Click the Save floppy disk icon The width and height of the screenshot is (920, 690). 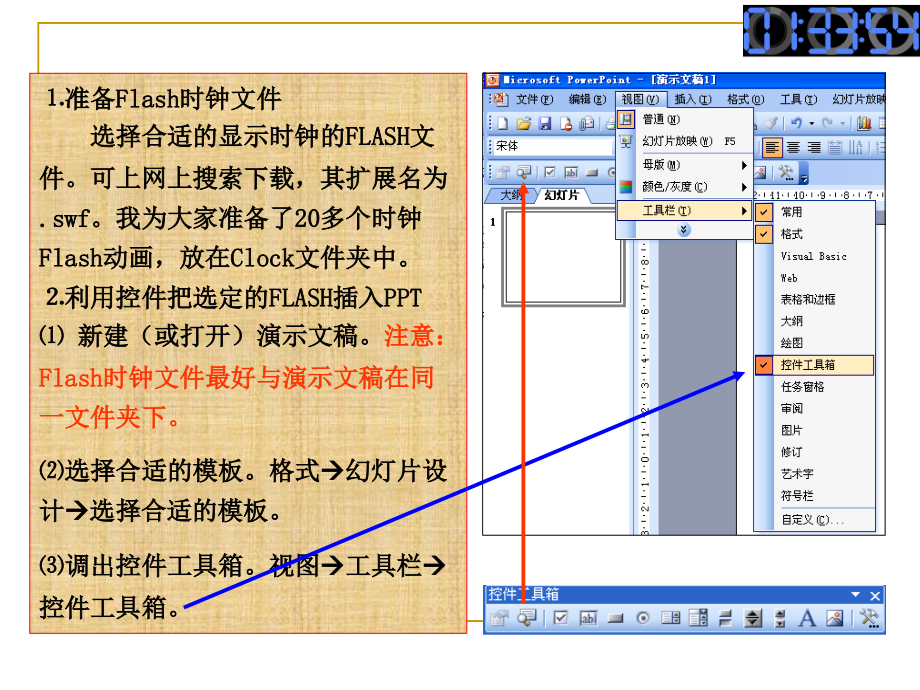tap(545, 123)
